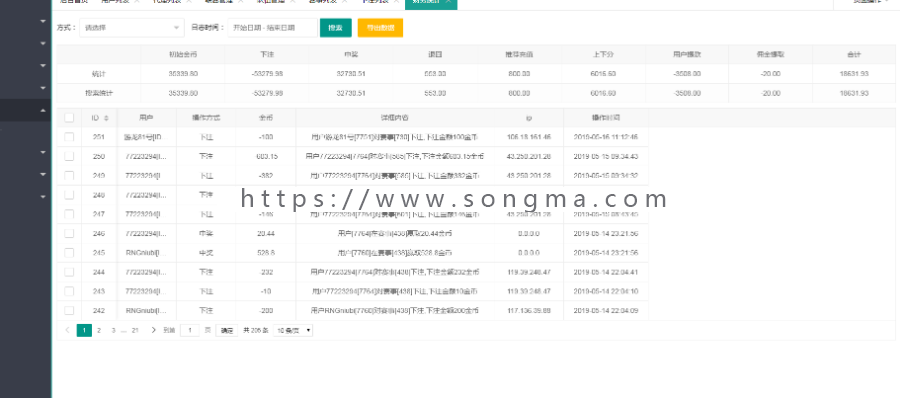The width and height of the screenshot is (900, 398).
Task: Collapse the expanded sidebar menu with up arrow
Action: (43, 110)
